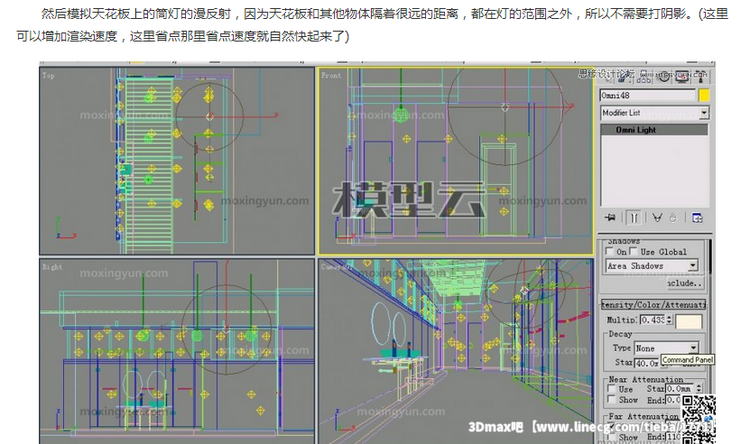Click the Right viewport label
The width and height of the screenshot is (750, 444).
coord(52,267)
